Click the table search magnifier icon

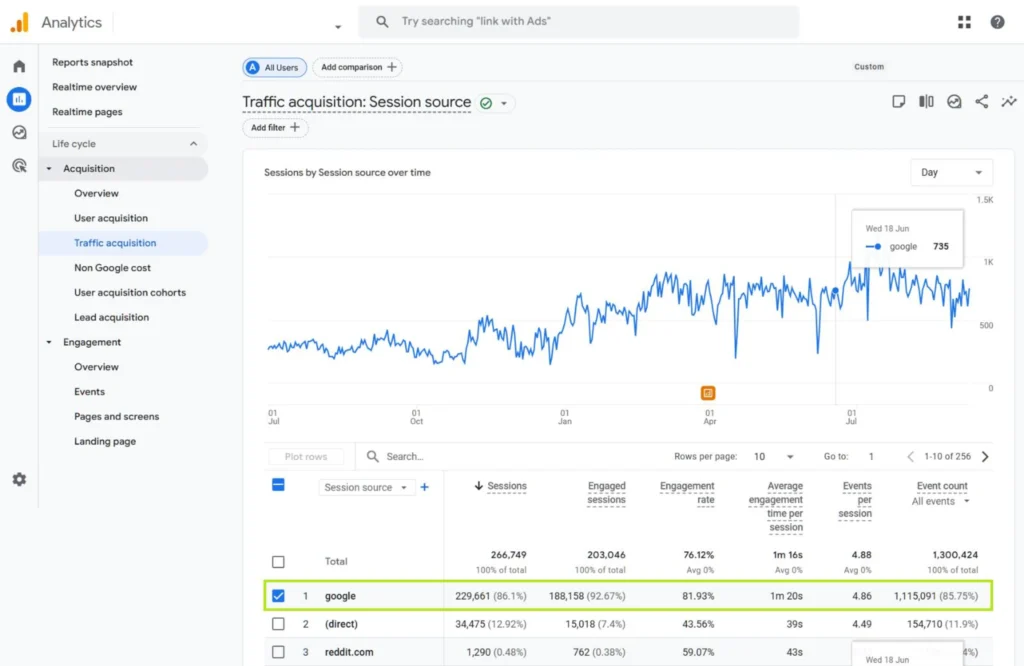(x=372, y=456)
